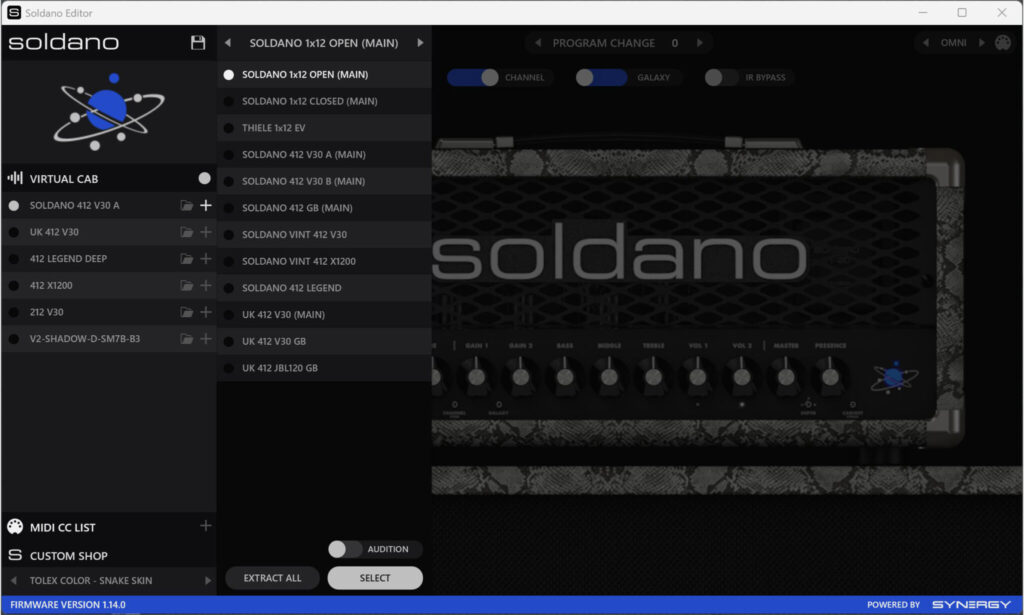Open folder for V2-SHADOW-D-SM7B-B3 slot
Viewport: 1024px width, 615px height.
186,339
